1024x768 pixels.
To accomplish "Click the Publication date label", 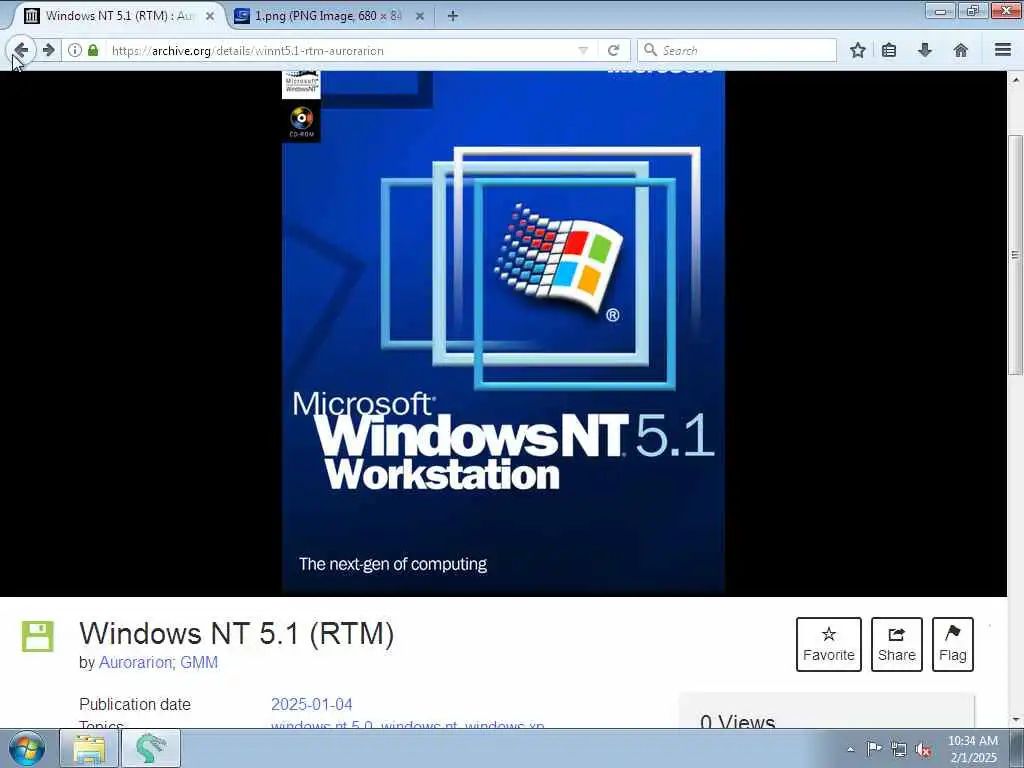I will tap(135, 704).
